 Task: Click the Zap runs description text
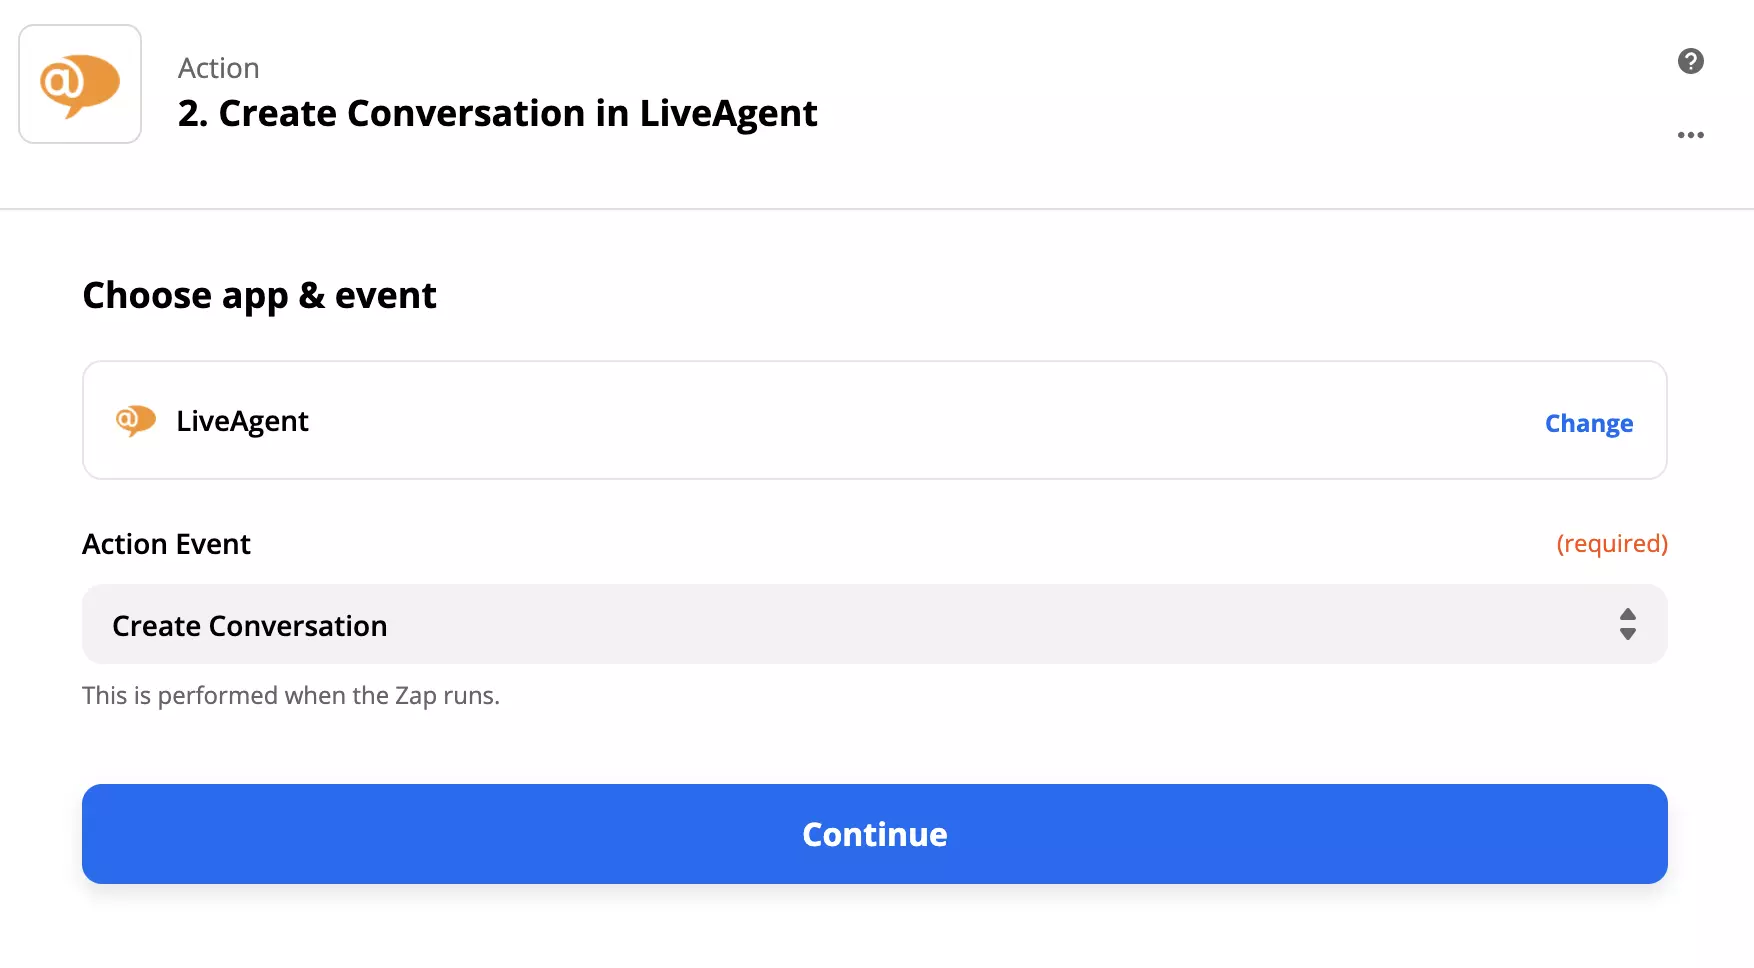click(x=291, y=694)
